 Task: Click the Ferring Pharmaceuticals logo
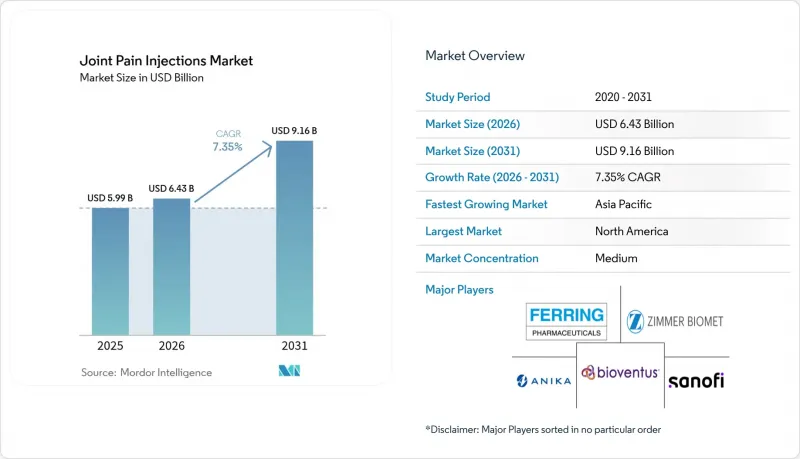566,321
